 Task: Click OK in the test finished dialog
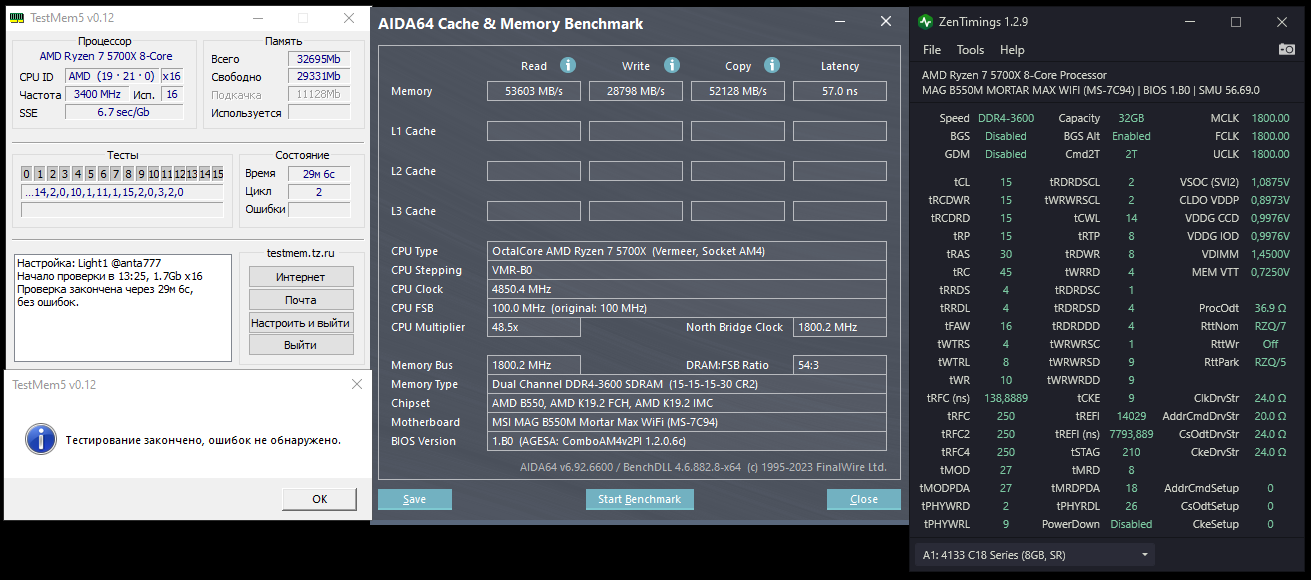(319, 498)
